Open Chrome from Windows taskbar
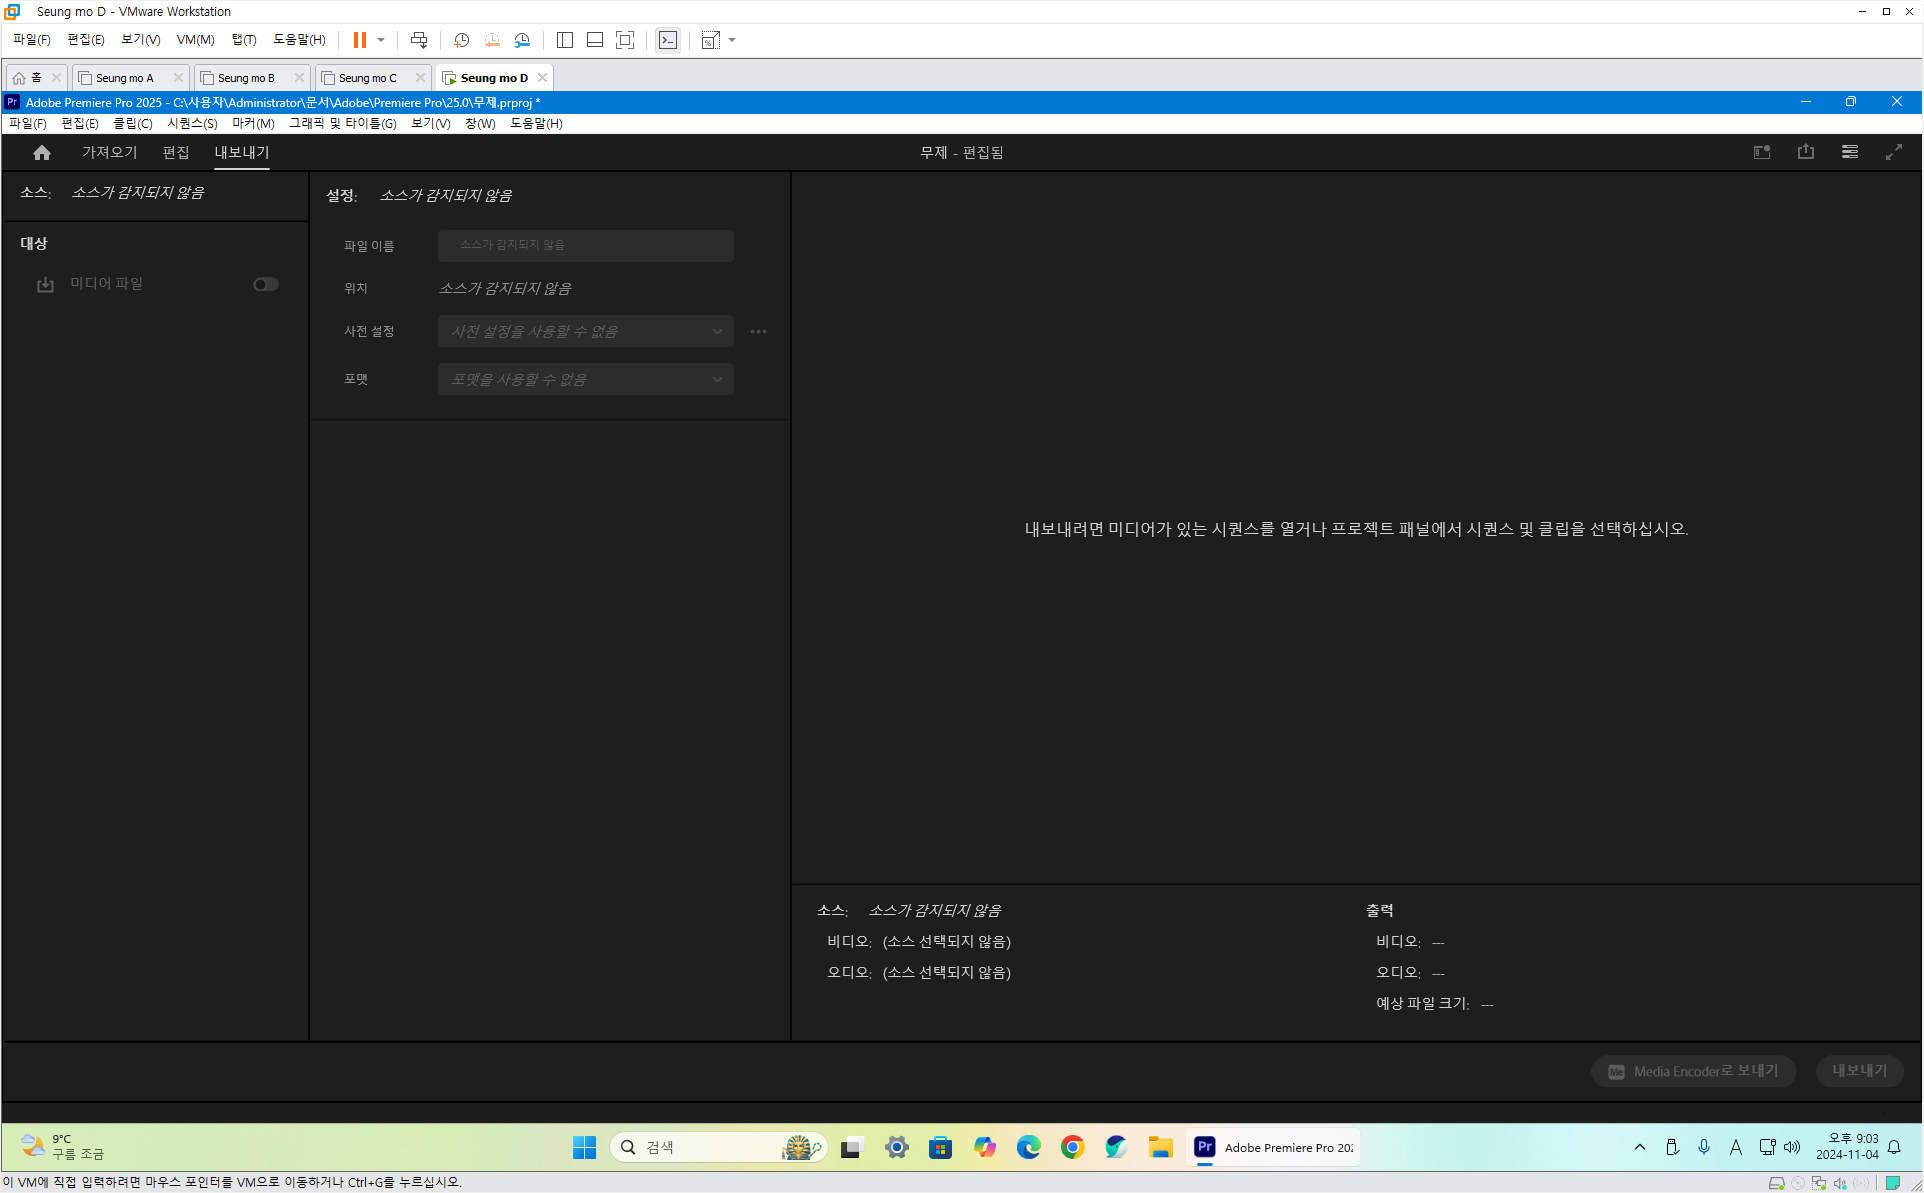 tap(1072, 1148)
